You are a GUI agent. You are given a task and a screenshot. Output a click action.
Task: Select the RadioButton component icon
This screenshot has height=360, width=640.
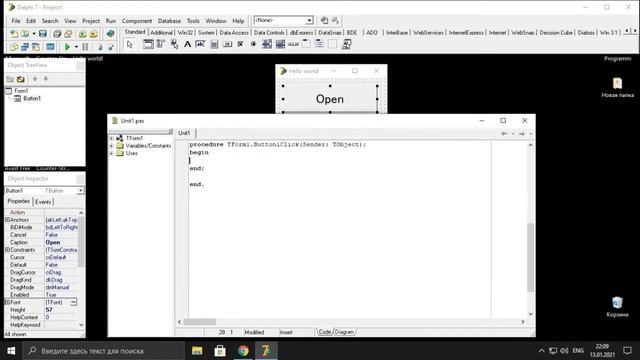point(253,44)
